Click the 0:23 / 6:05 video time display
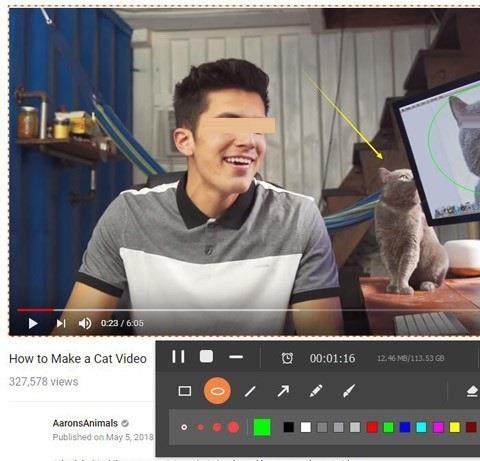This screenshot has width=480, height=461. (x=122, y=323)
